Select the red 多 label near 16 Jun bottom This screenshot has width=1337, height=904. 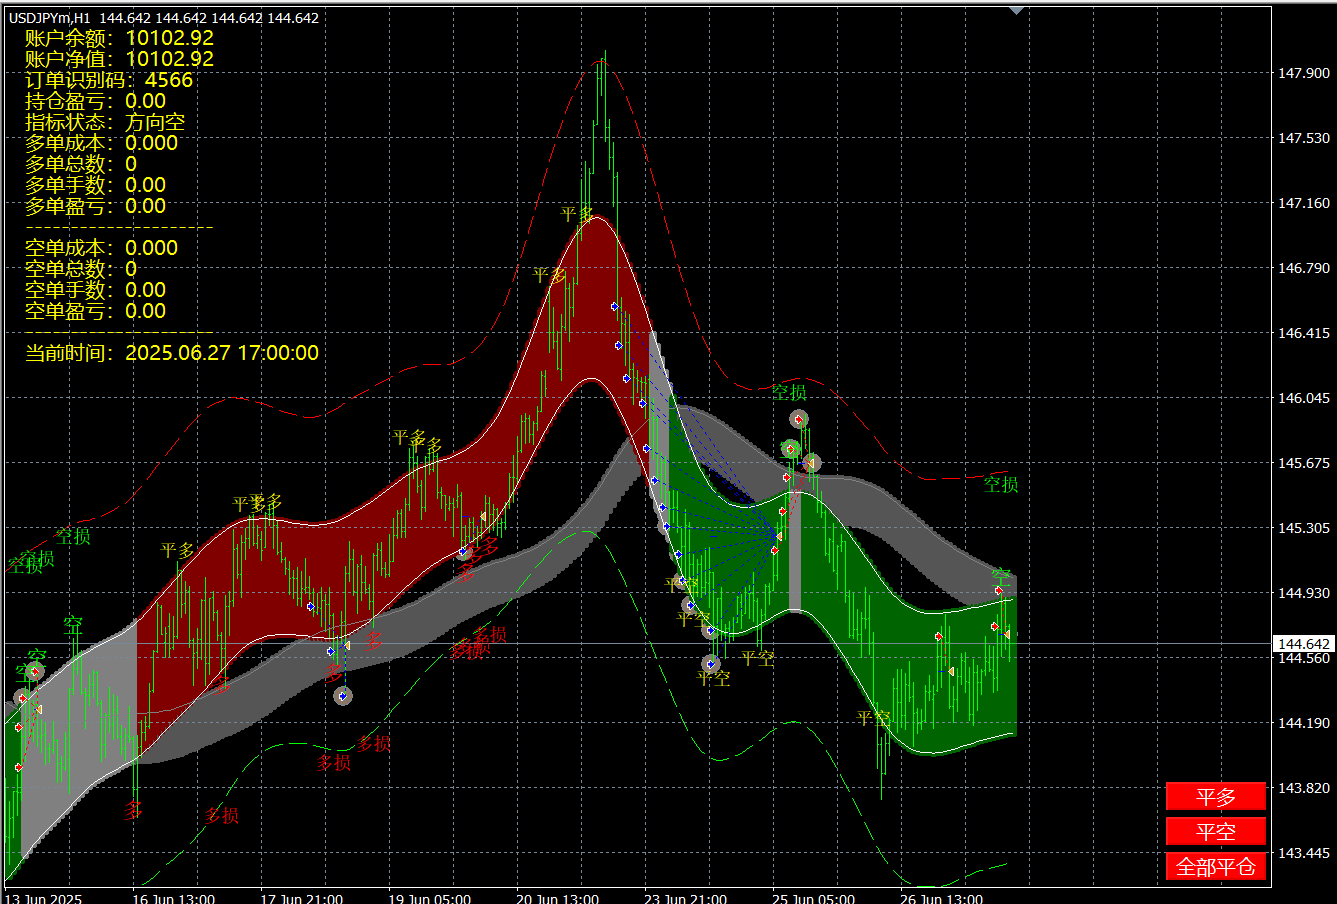[133, 810]
